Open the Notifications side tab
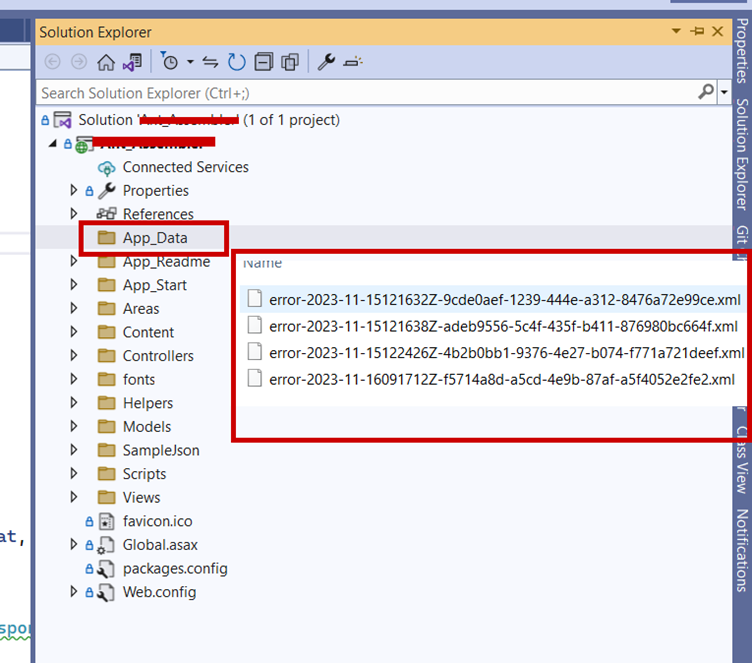 click(x=741, y=550)
